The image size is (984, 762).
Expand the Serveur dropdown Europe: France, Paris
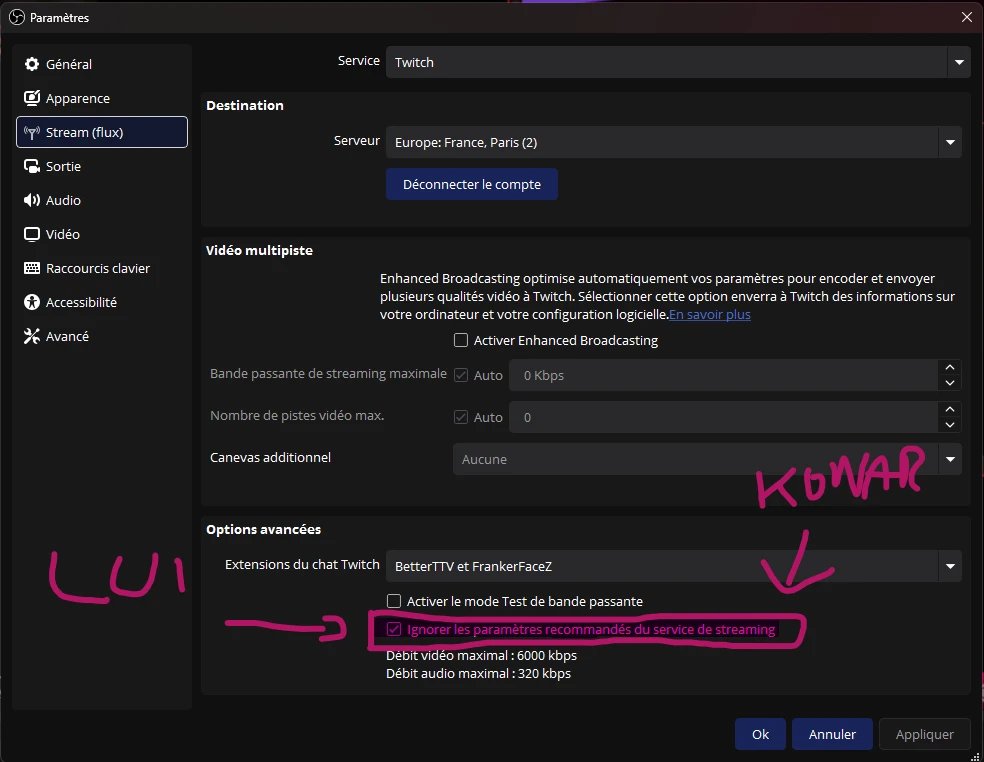click(673, 142)
